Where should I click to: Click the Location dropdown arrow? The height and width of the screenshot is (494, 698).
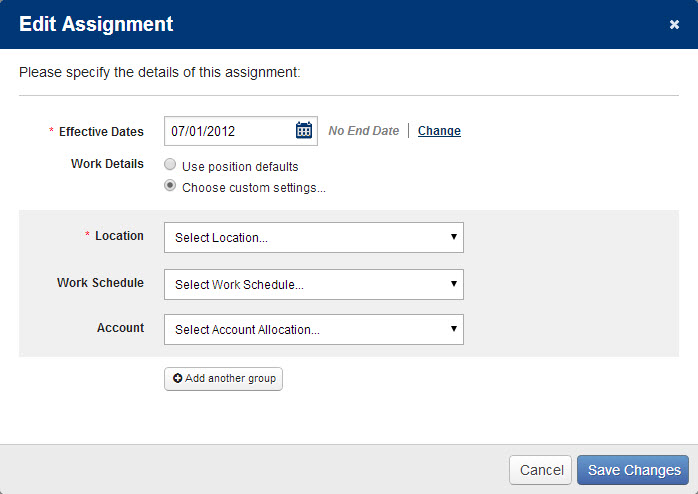coord(454,237)
